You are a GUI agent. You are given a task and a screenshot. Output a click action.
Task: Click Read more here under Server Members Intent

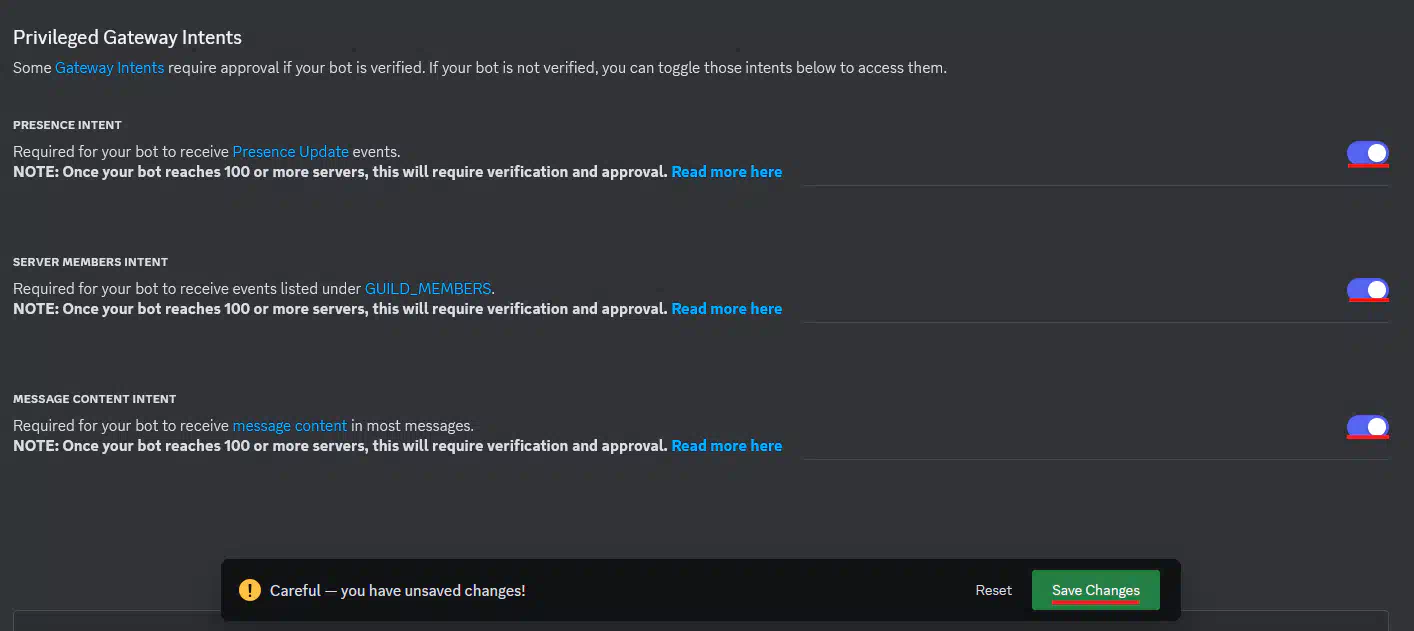(727, 309)
